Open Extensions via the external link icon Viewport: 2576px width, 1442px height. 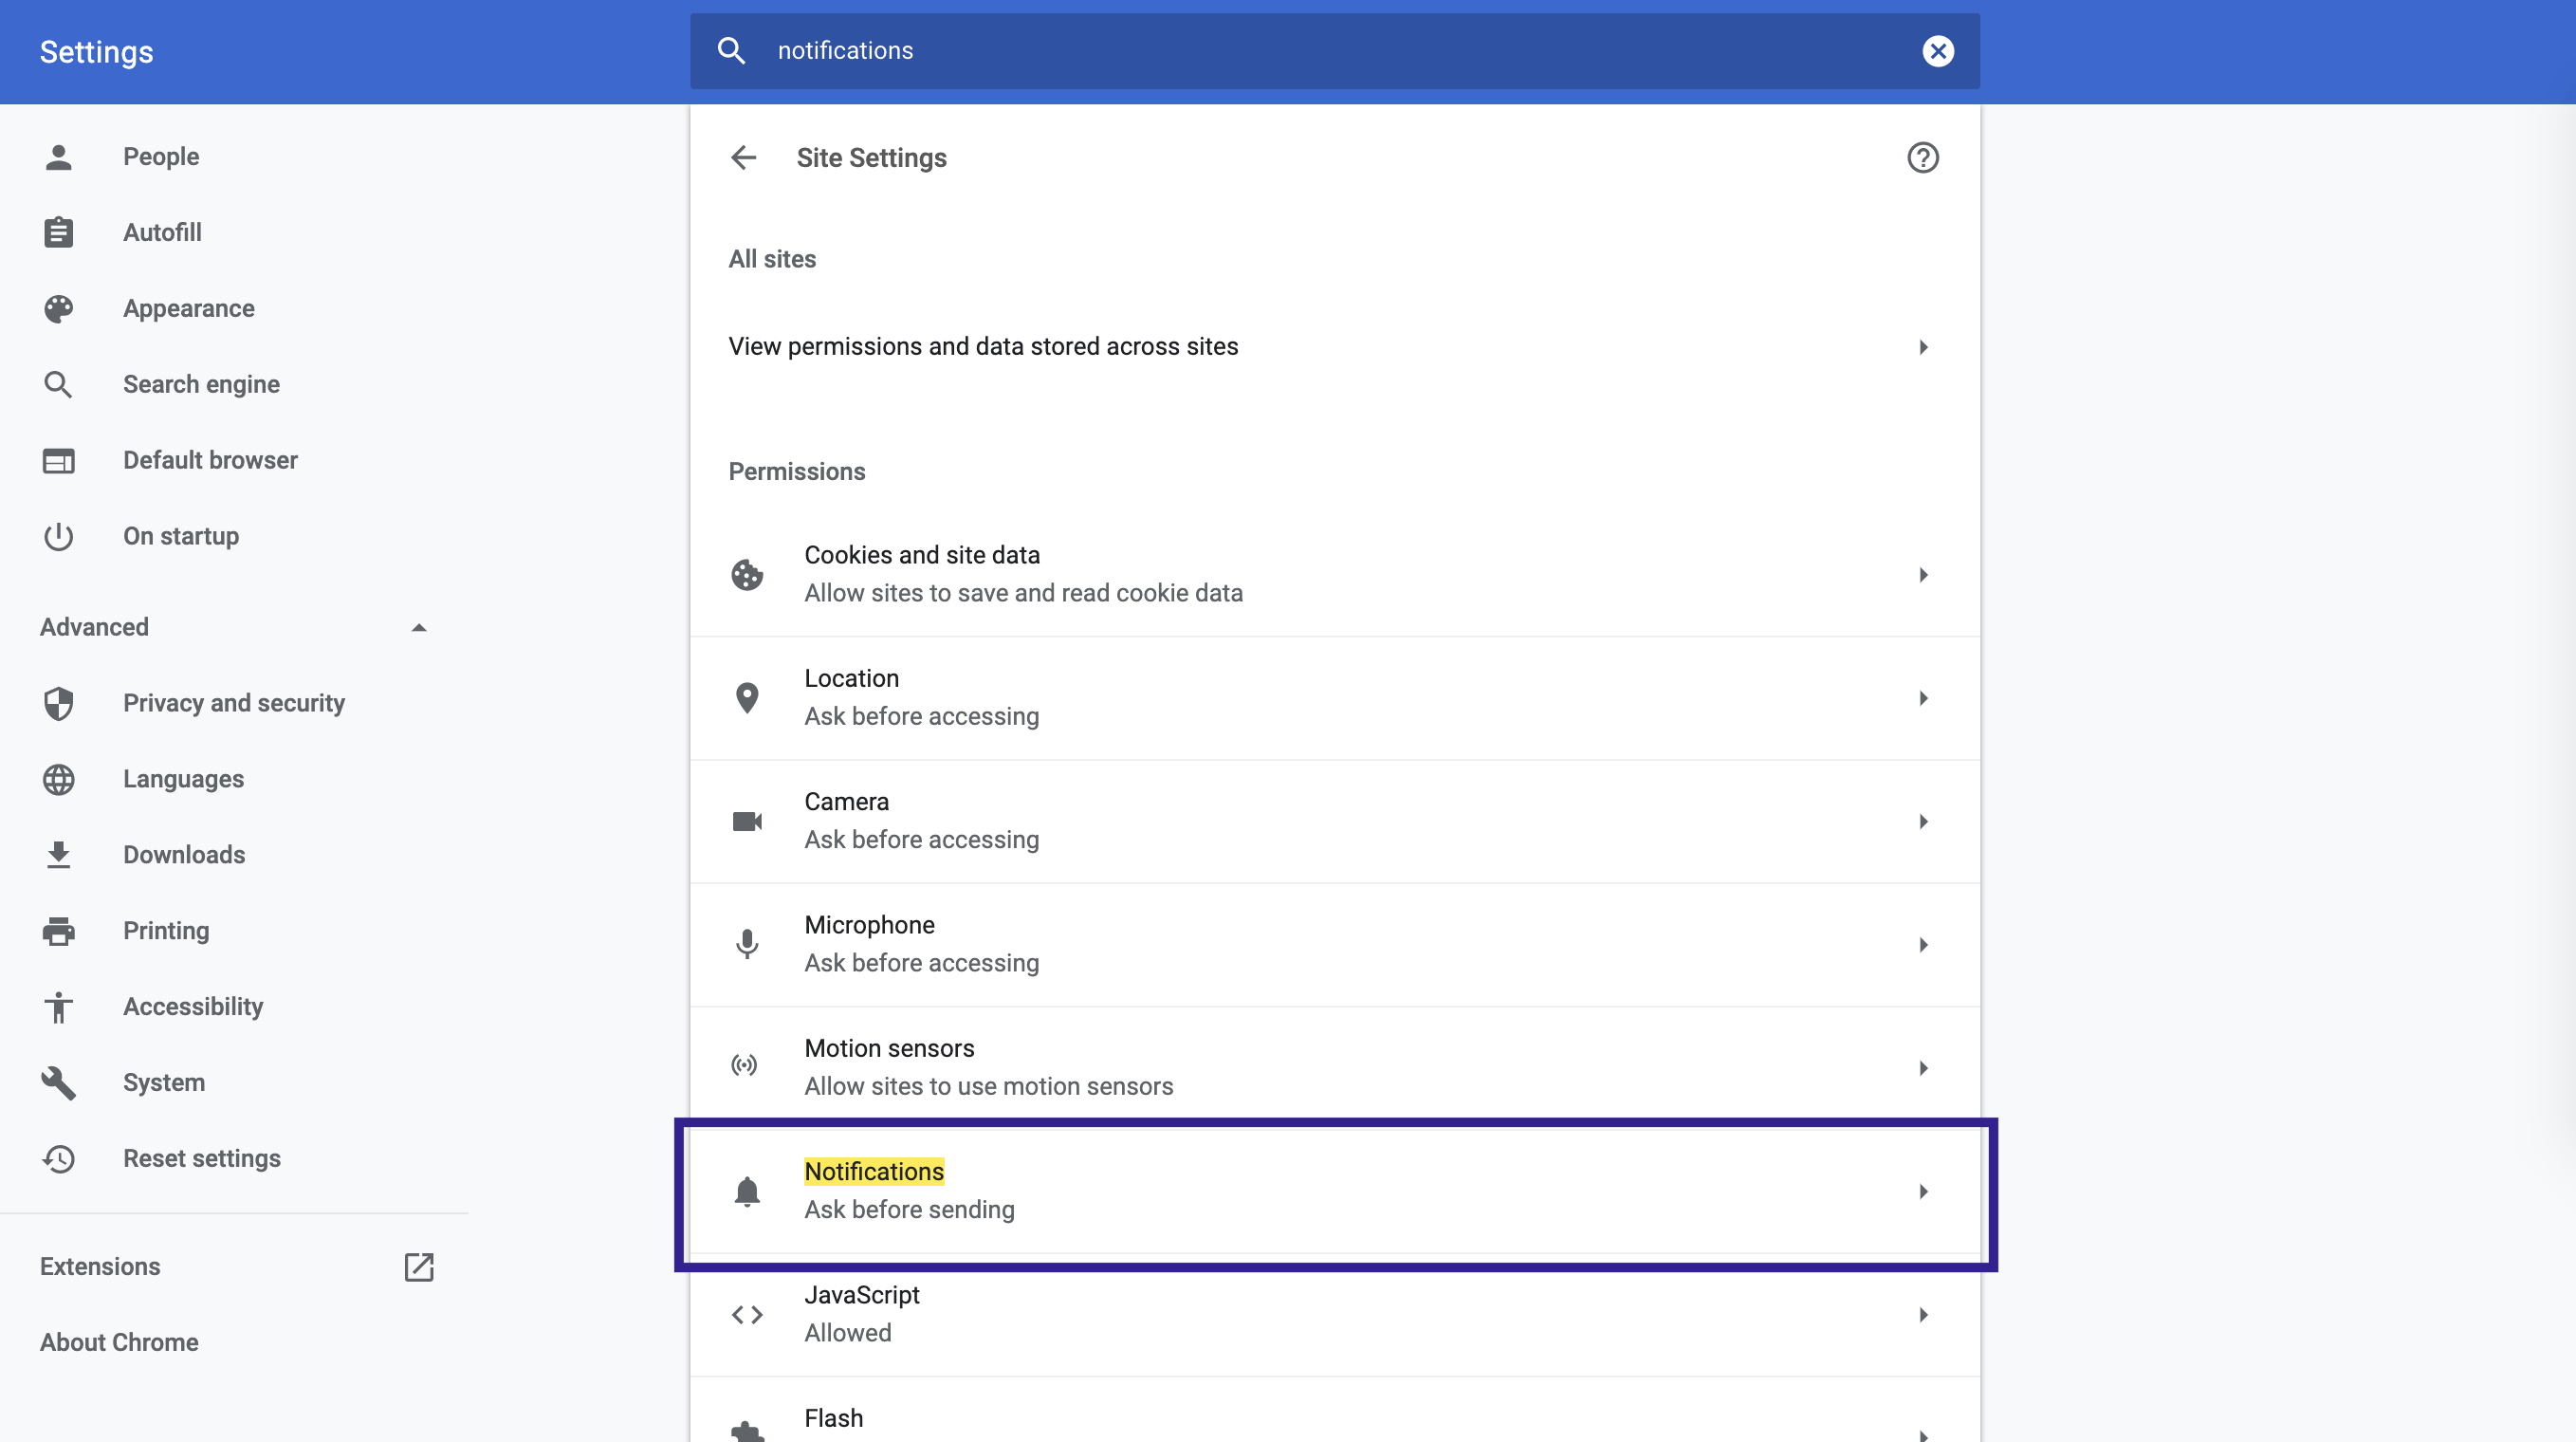[x=419, y=1268]
